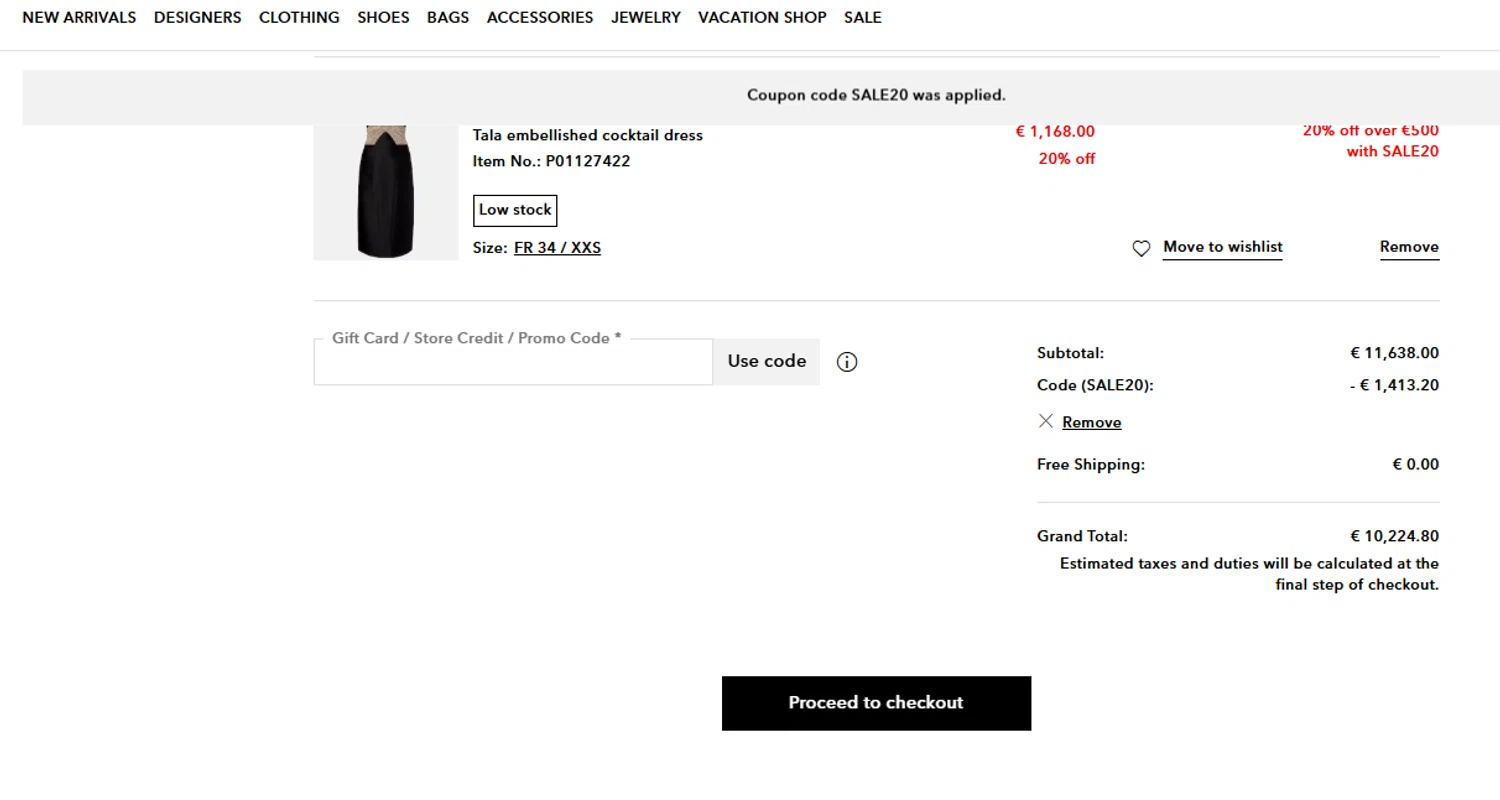Open the Sale section
The image size is (1500, 800).
[x=862, y=17]
